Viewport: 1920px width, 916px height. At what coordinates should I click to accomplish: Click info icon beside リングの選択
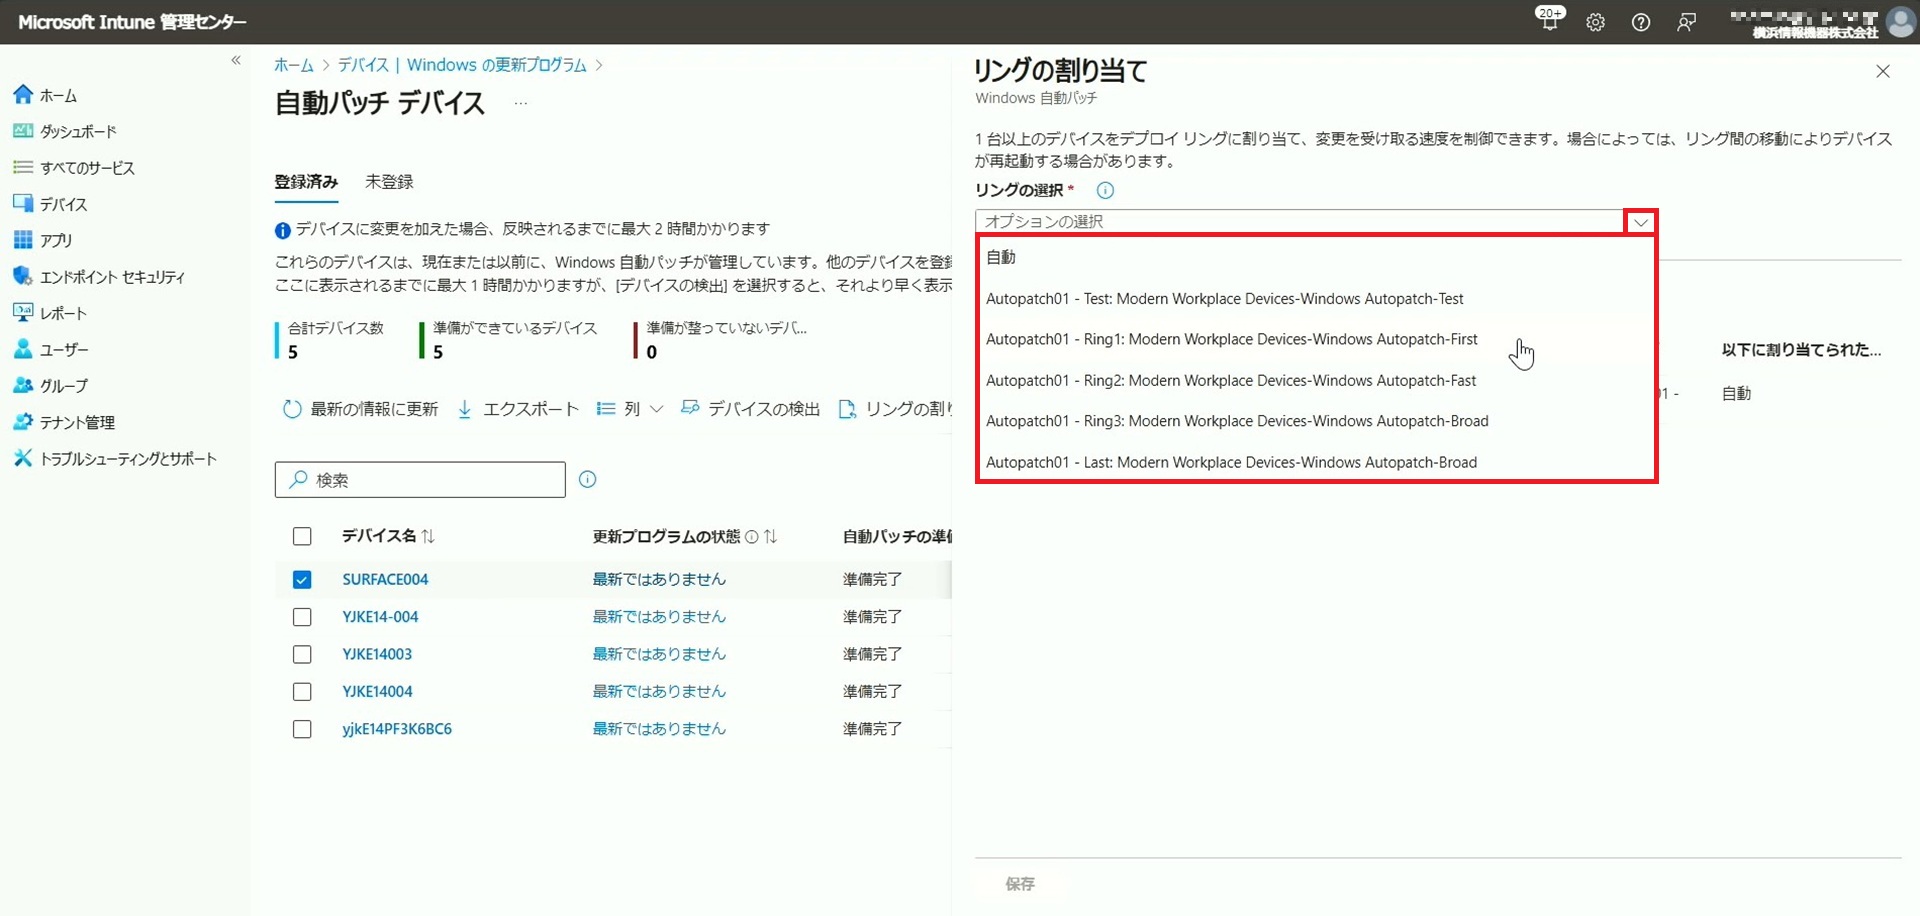[1105, 190]
